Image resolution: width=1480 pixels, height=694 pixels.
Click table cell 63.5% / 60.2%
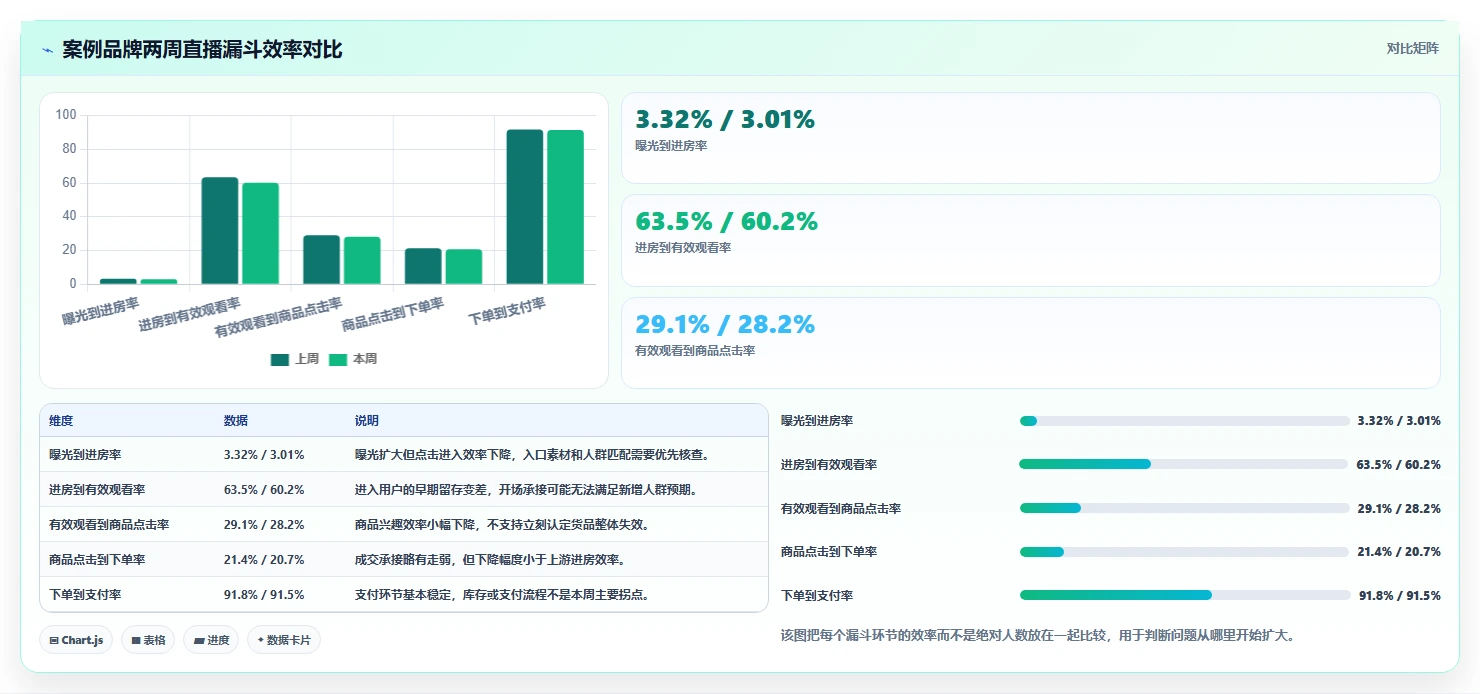(264, 490)
